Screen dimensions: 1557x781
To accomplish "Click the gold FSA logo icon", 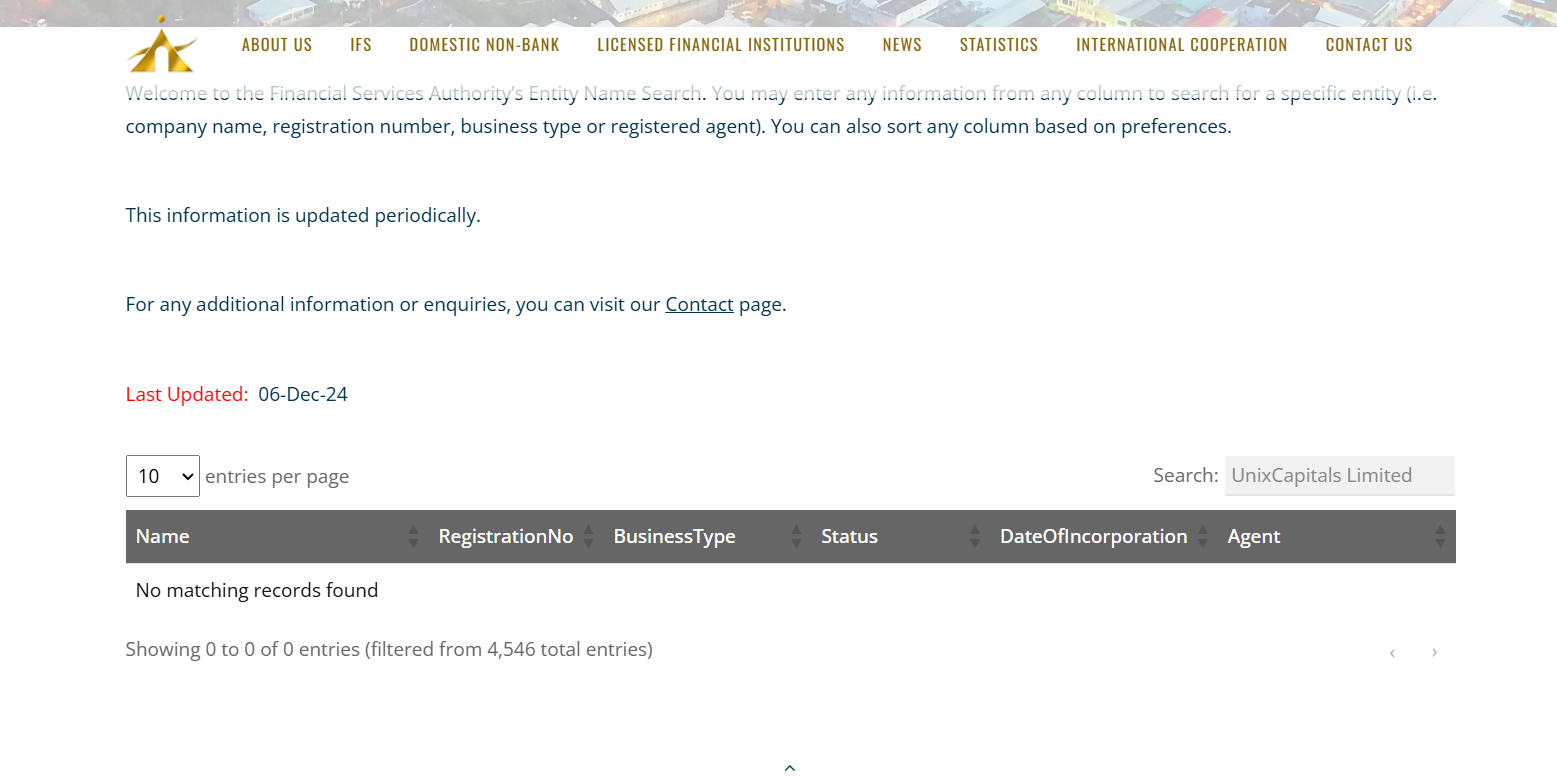I will click(x=161, y=45).
